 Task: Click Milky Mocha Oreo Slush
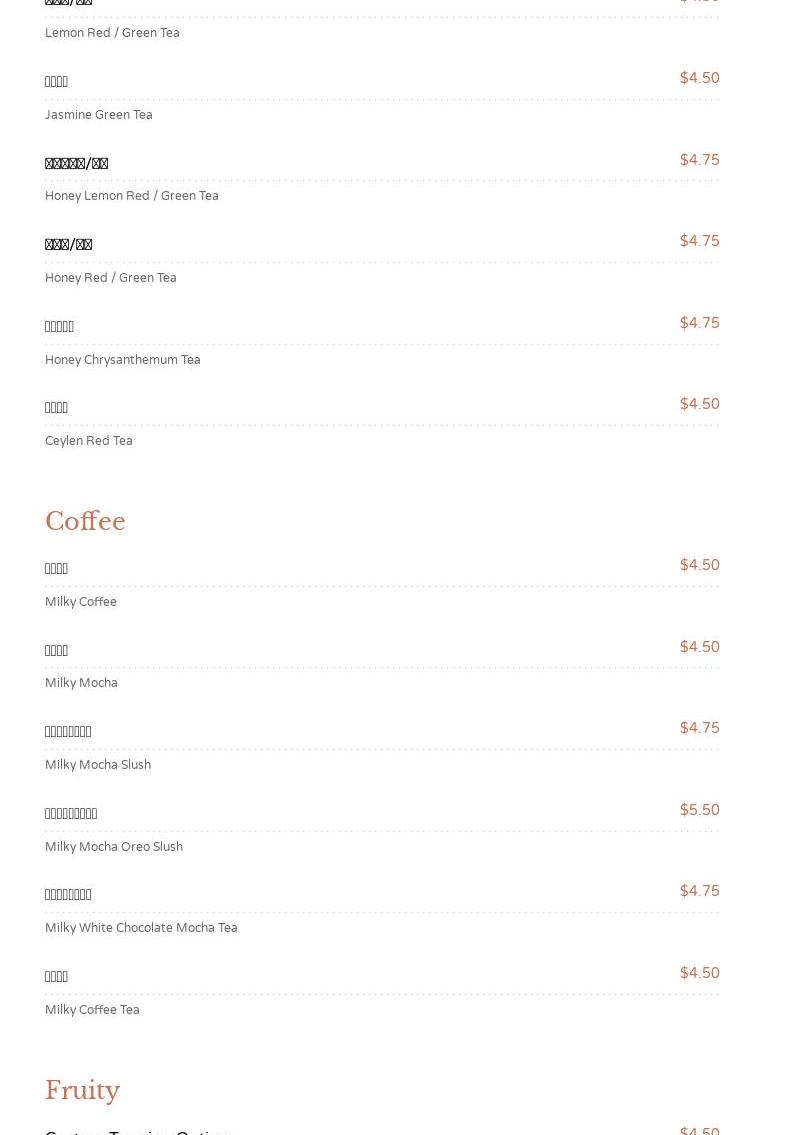click(x=114, y=846)
